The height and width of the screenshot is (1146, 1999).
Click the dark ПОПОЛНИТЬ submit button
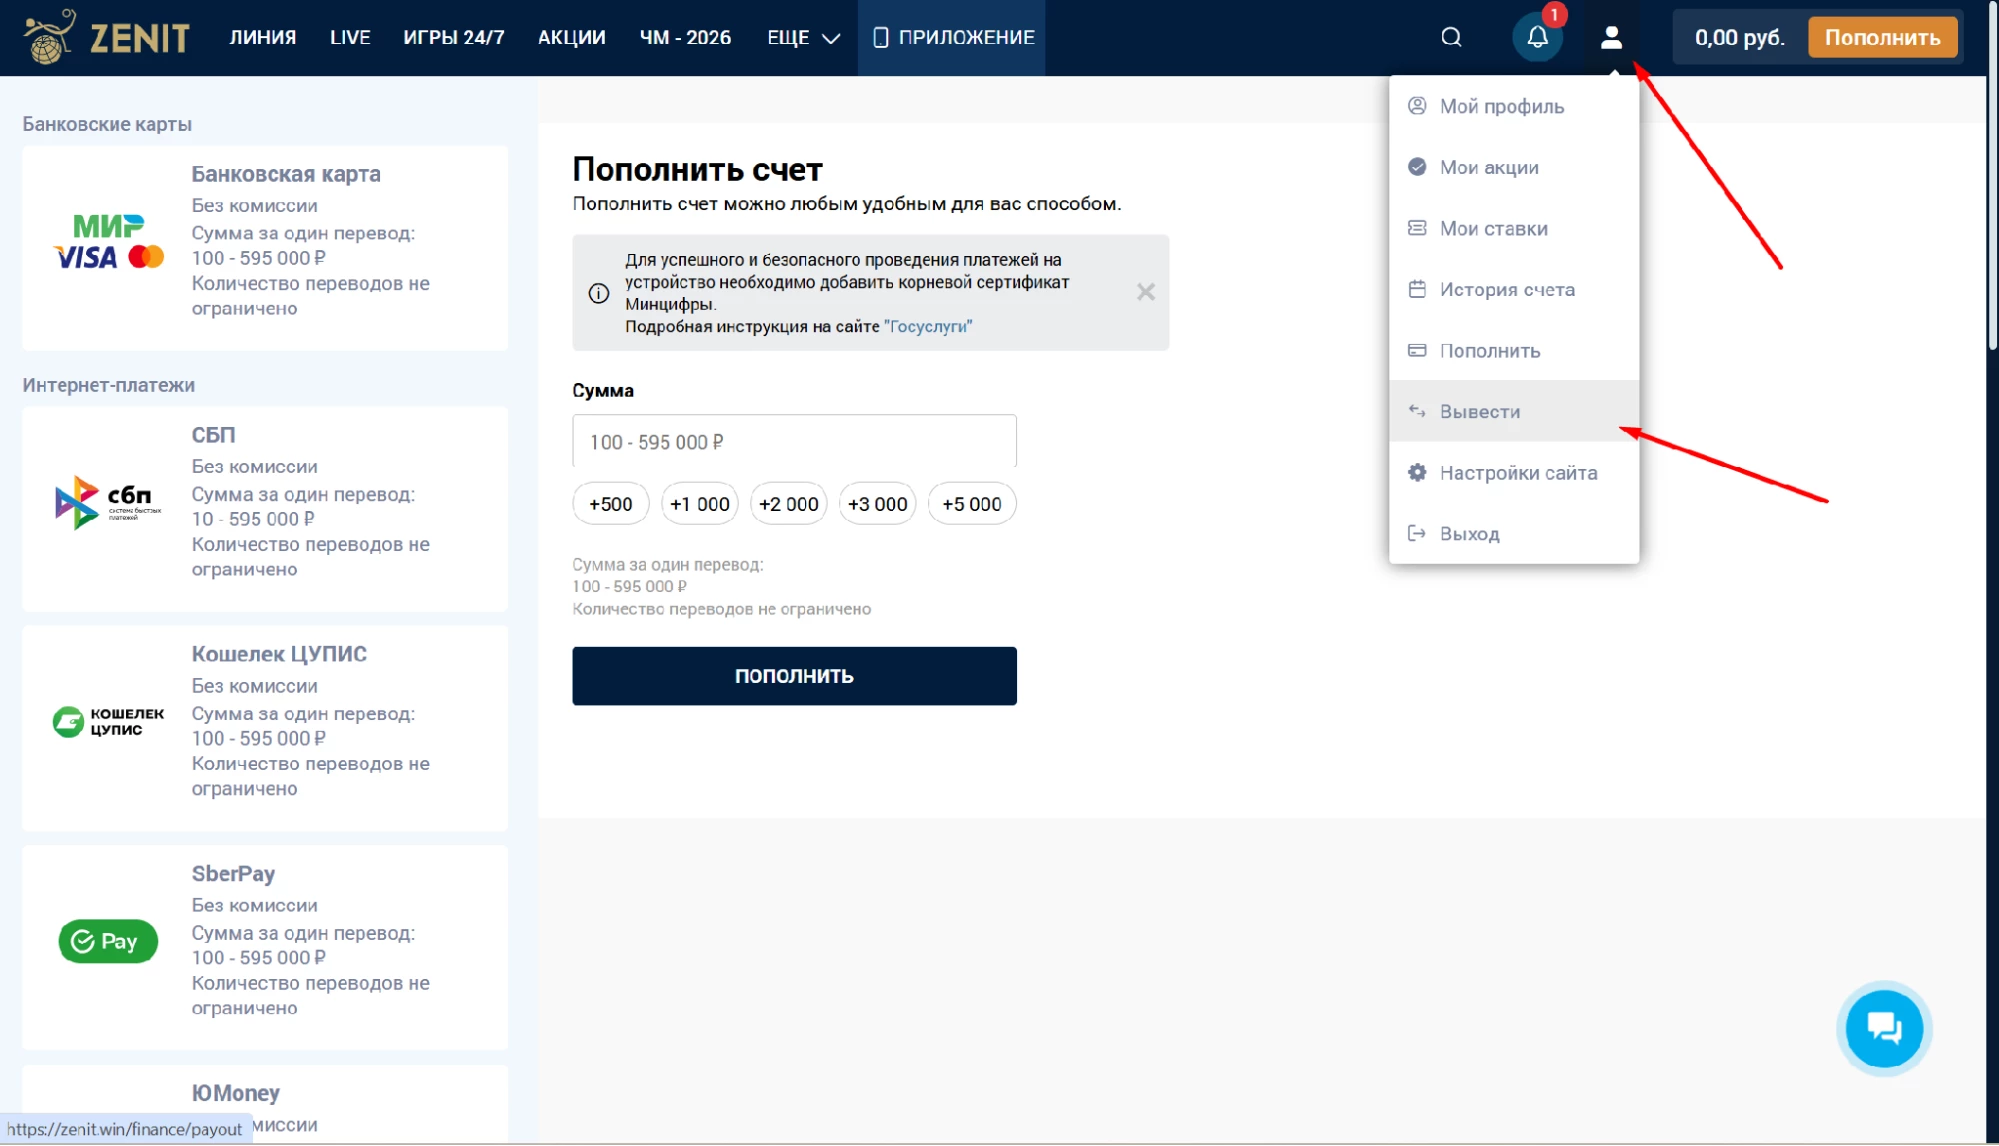tap(794, 676)
